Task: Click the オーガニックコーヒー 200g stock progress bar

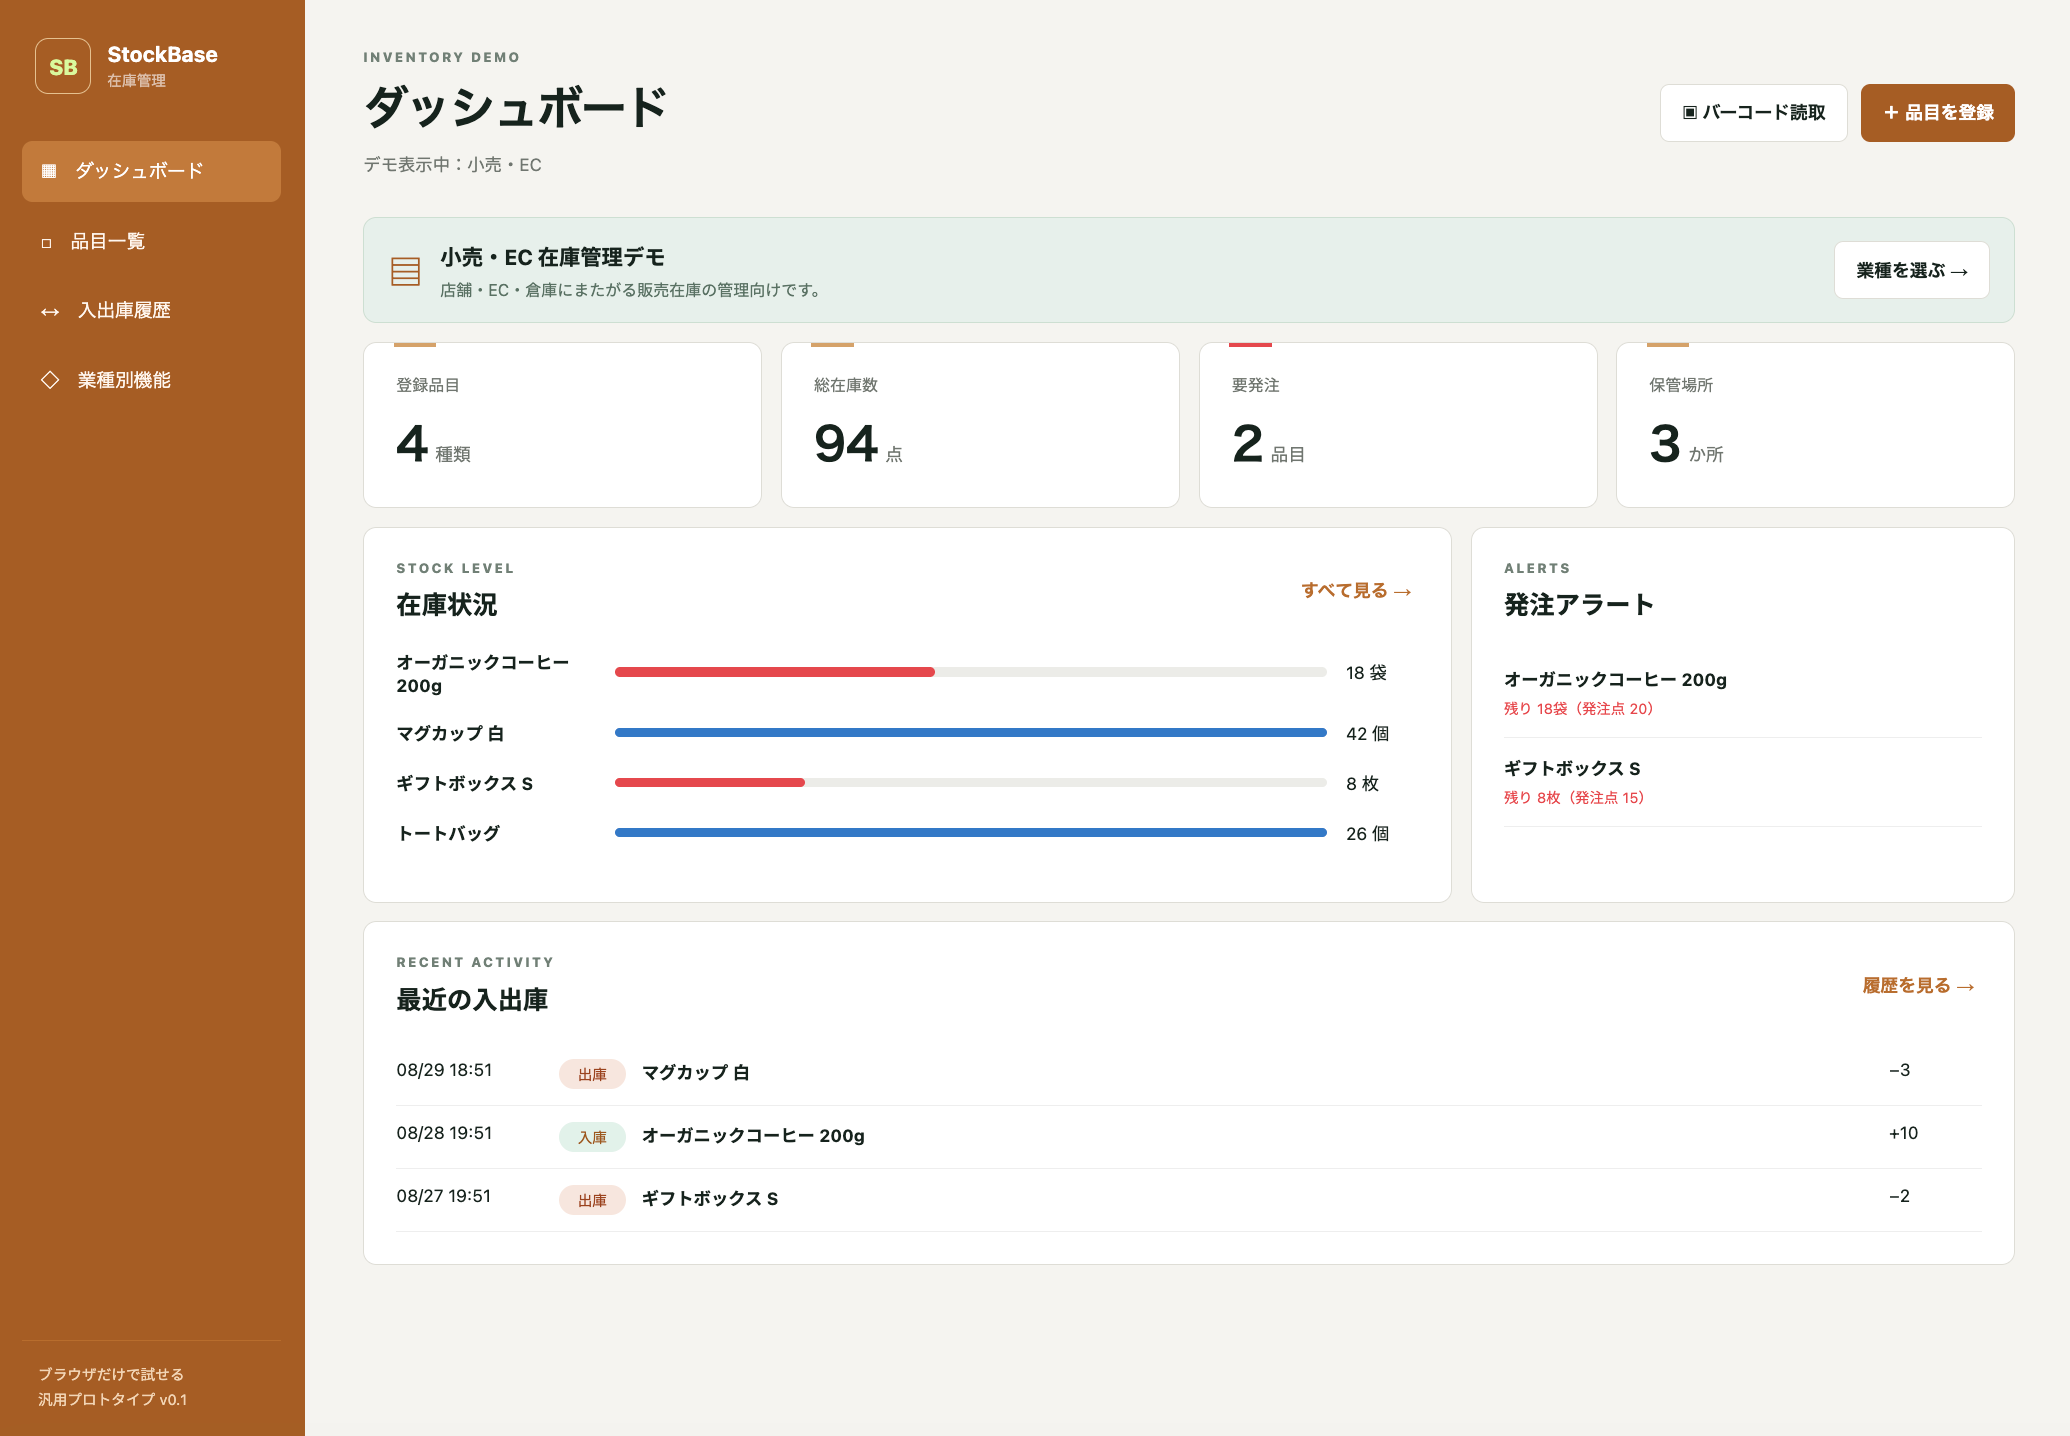Action: (970, 672)
